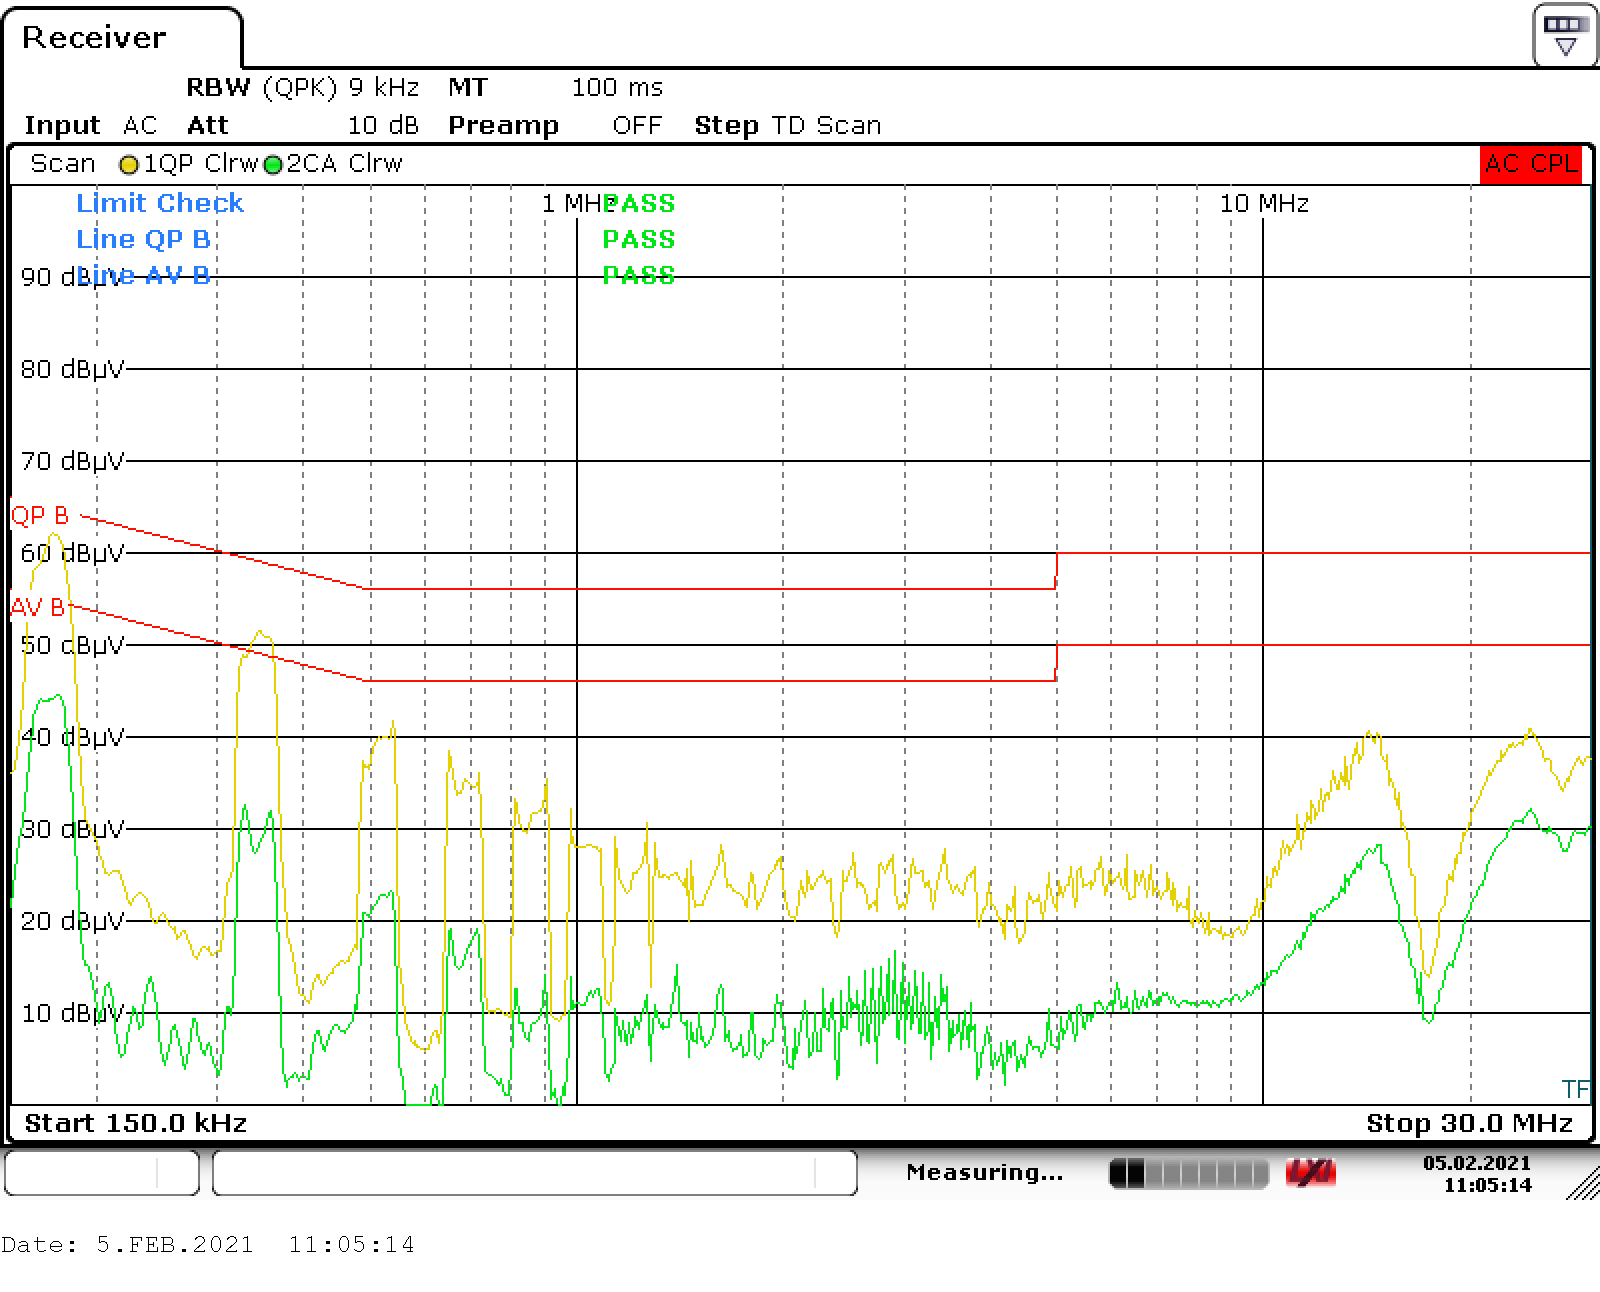Click the measurement progress bar
Image resolution: width=1600 pixels, height=1292 pixels.
1189,1173
